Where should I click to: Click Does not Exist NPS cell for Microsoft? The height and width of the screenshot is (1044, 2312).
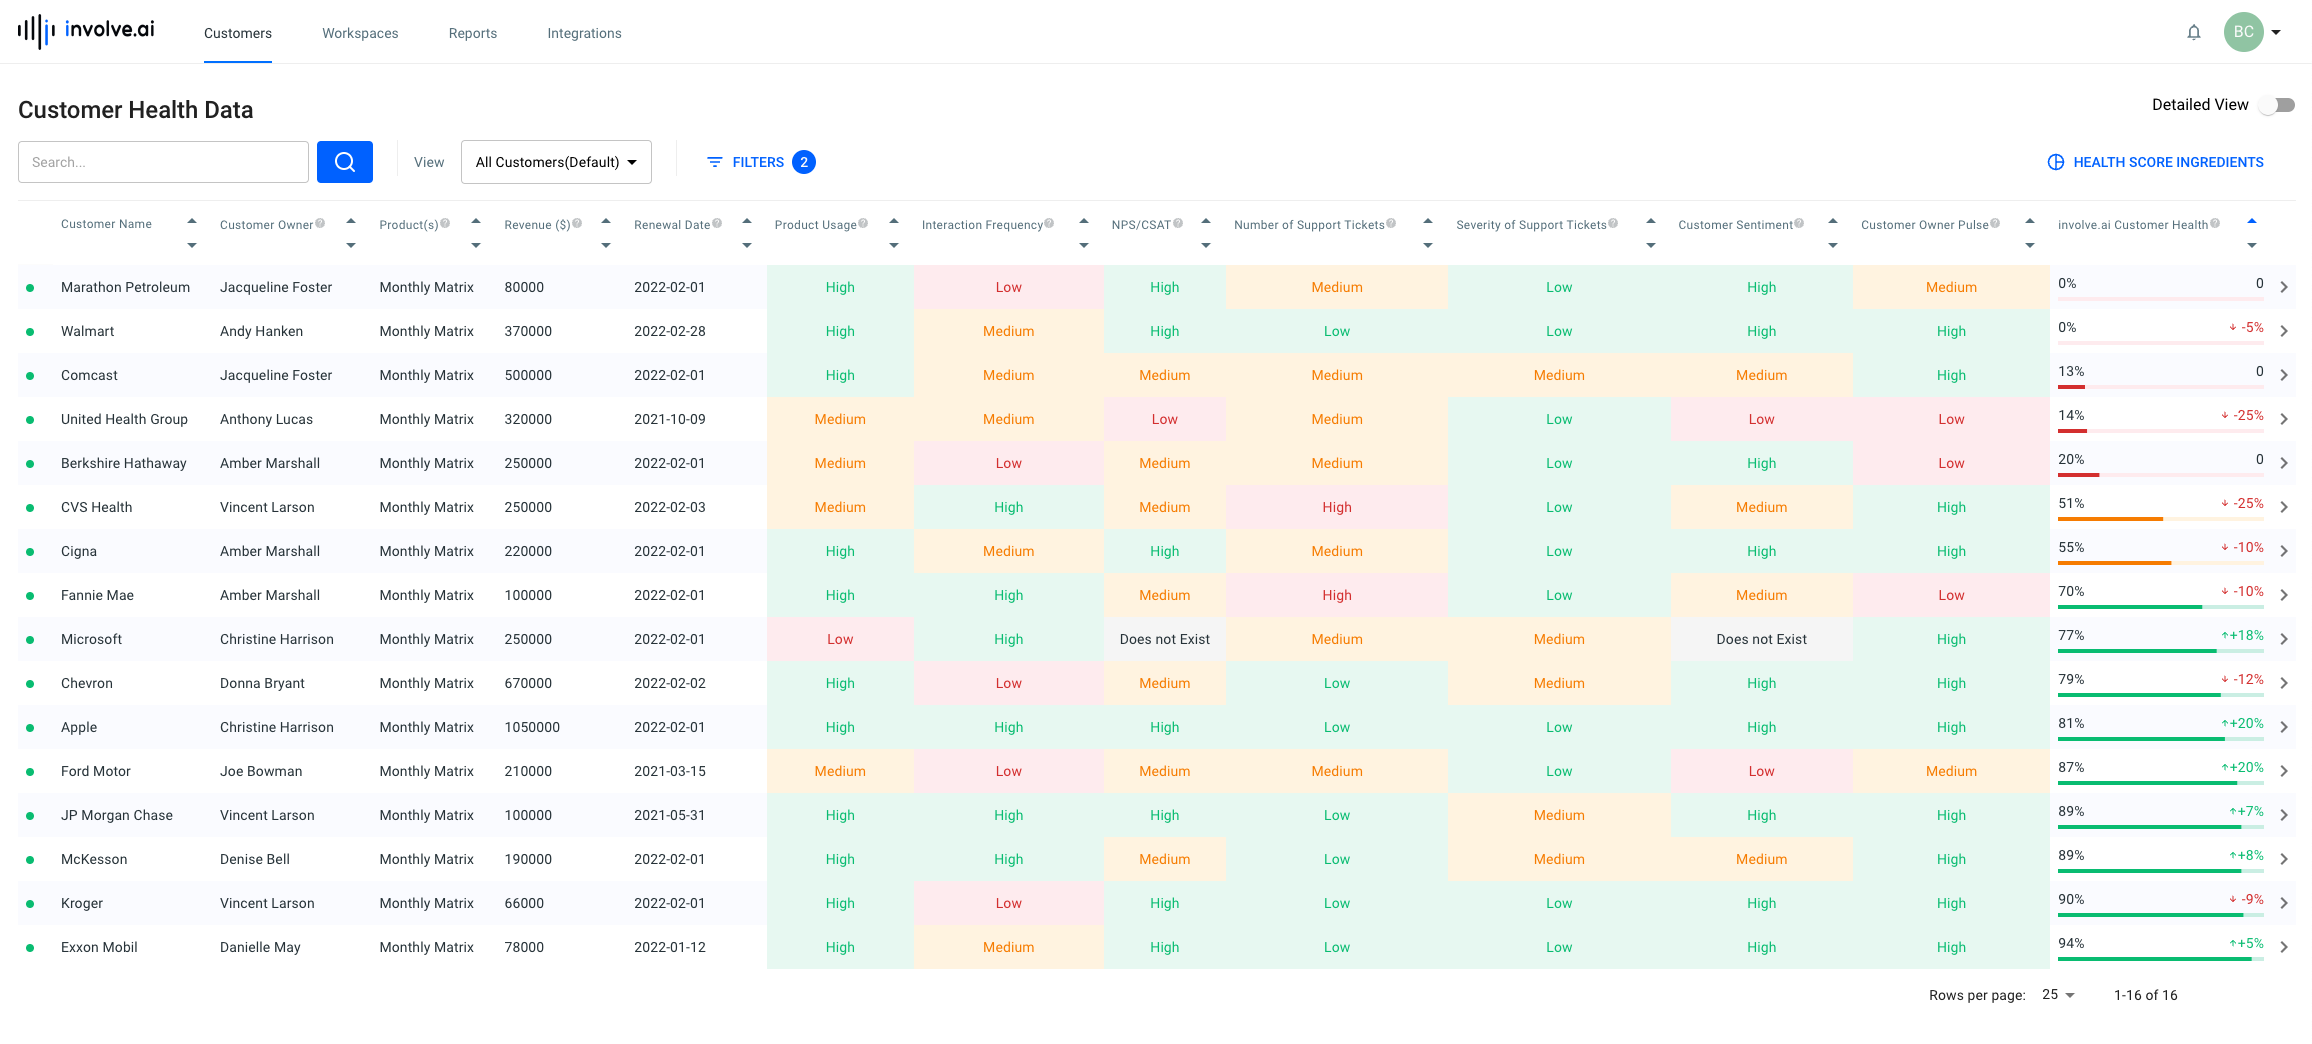(1164, 639)
